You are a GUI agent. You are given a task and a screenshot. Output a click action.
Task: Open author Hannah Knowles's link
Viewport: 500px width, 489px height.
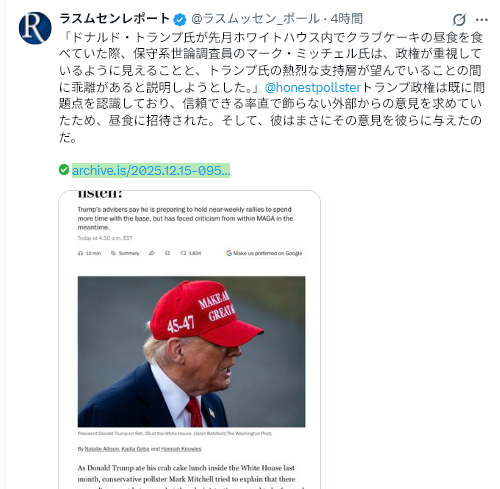[x=181, y=449]
